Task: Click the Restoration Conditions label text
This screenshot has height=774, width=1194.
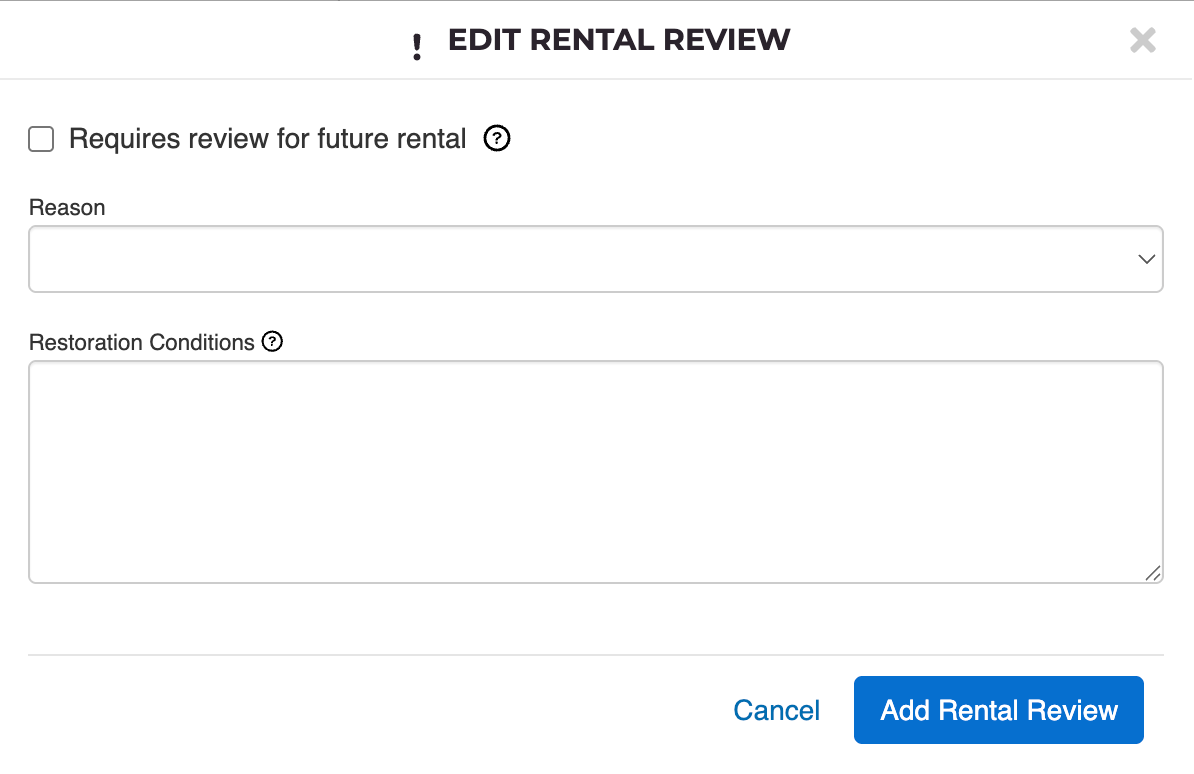Action: (142, 342)
